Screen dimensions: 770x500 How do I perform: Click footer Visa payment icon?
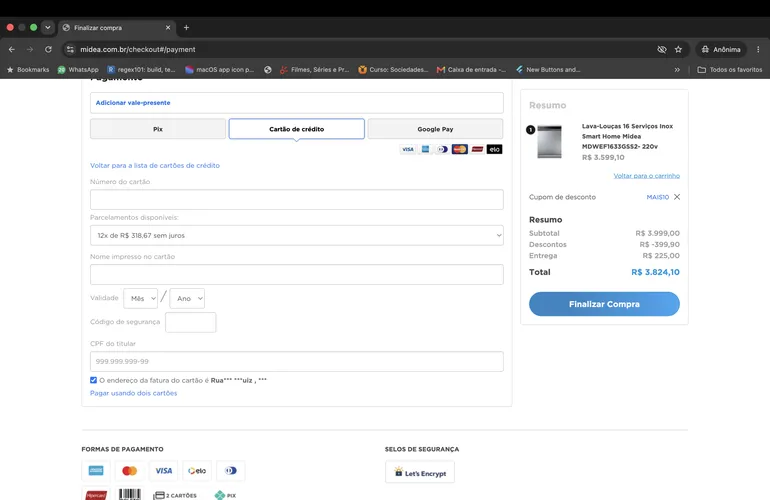coord(164,471)
